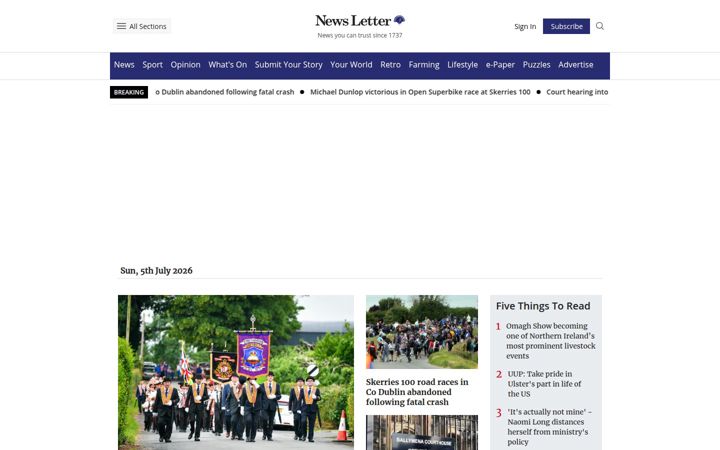This screenshot has height=450, width=720.
Task: Open Submit Your Story page
Action: (288, 65)
